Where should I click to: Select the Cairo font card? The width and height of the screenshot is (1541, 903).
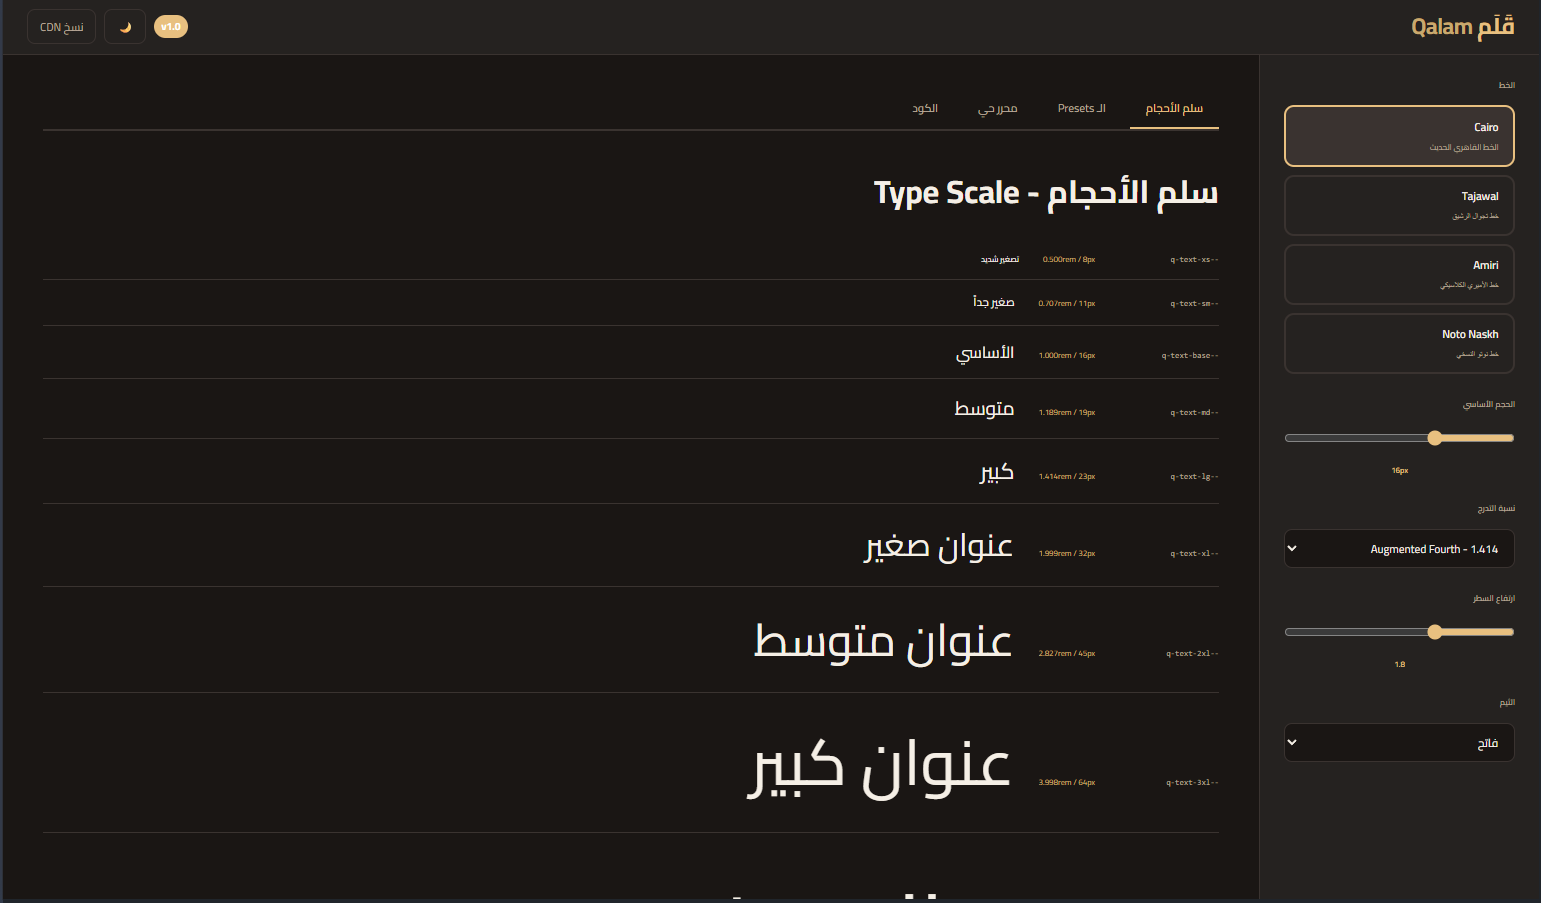[1399, 136]
